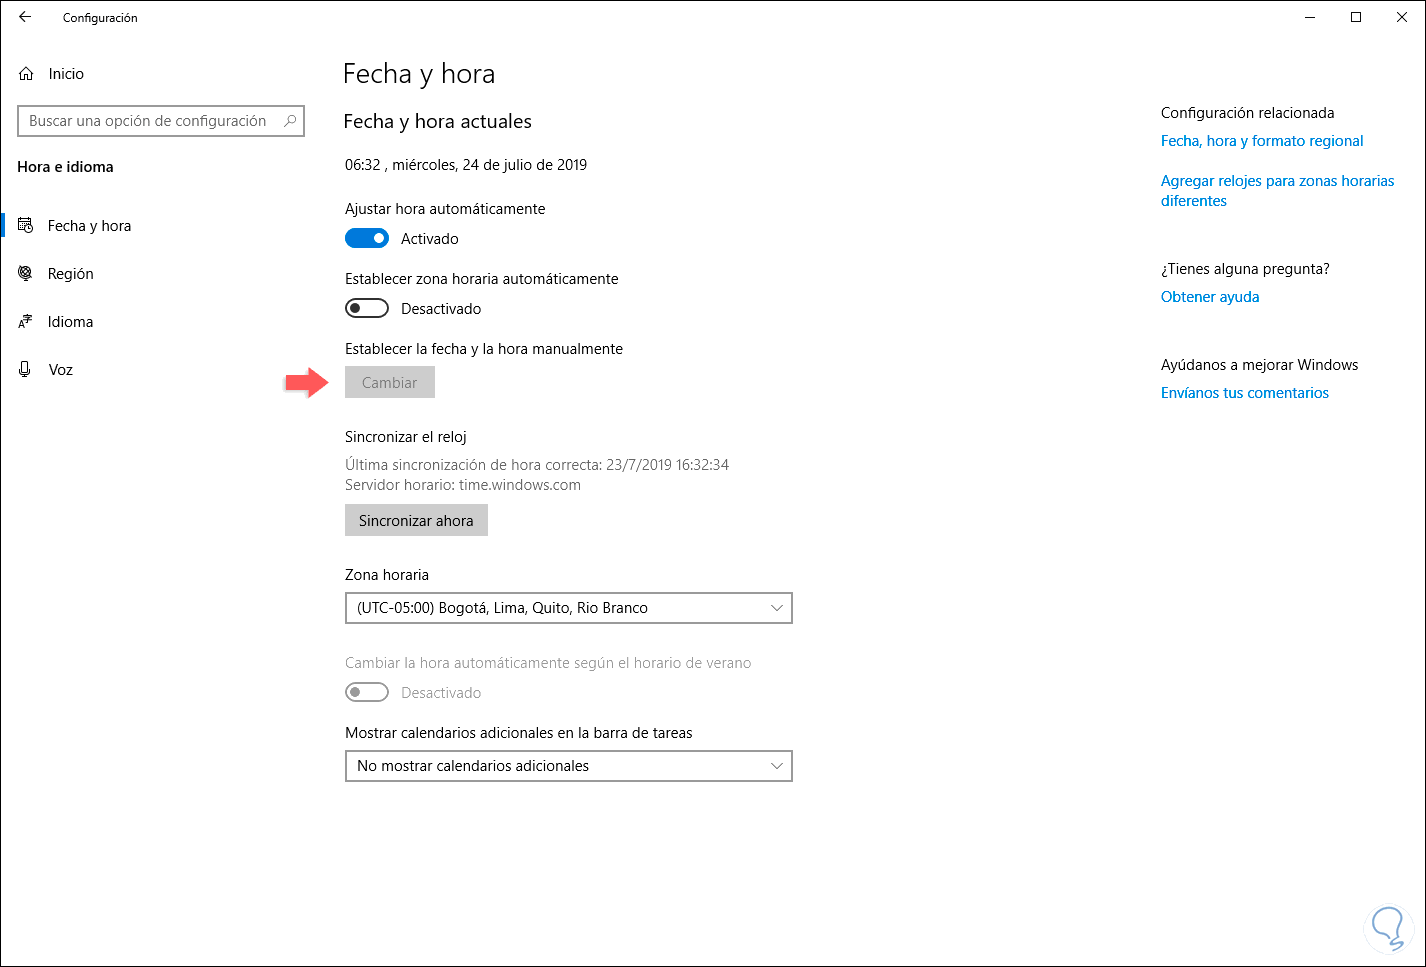Expand the calendarios adicionales dropdown

568,766
